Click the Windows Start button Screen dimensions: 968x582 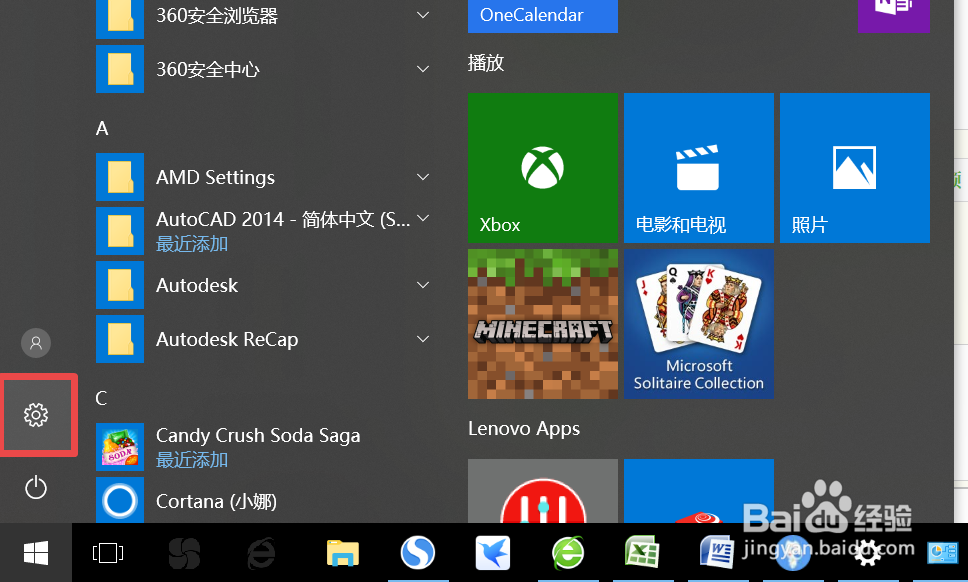36,552
